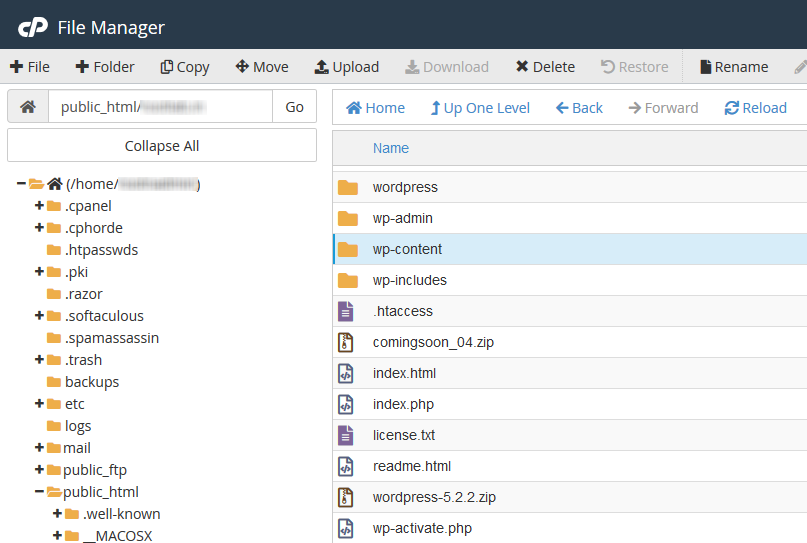Click Collapse All button
Image resolution: width=807 pixels, height=543 pixels.
click(162, 146)
